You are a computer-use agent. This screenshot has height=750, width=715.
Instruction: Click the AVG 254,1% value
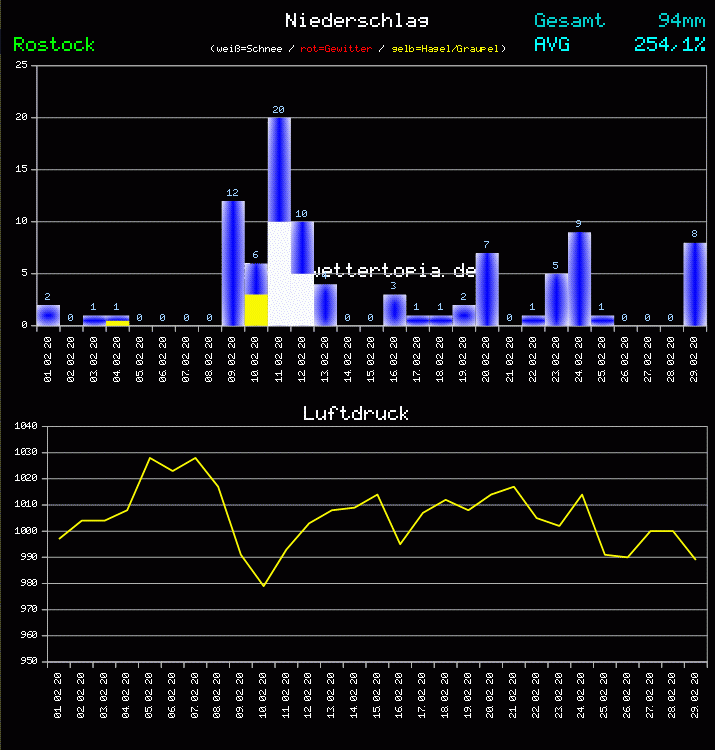[669, 44]
